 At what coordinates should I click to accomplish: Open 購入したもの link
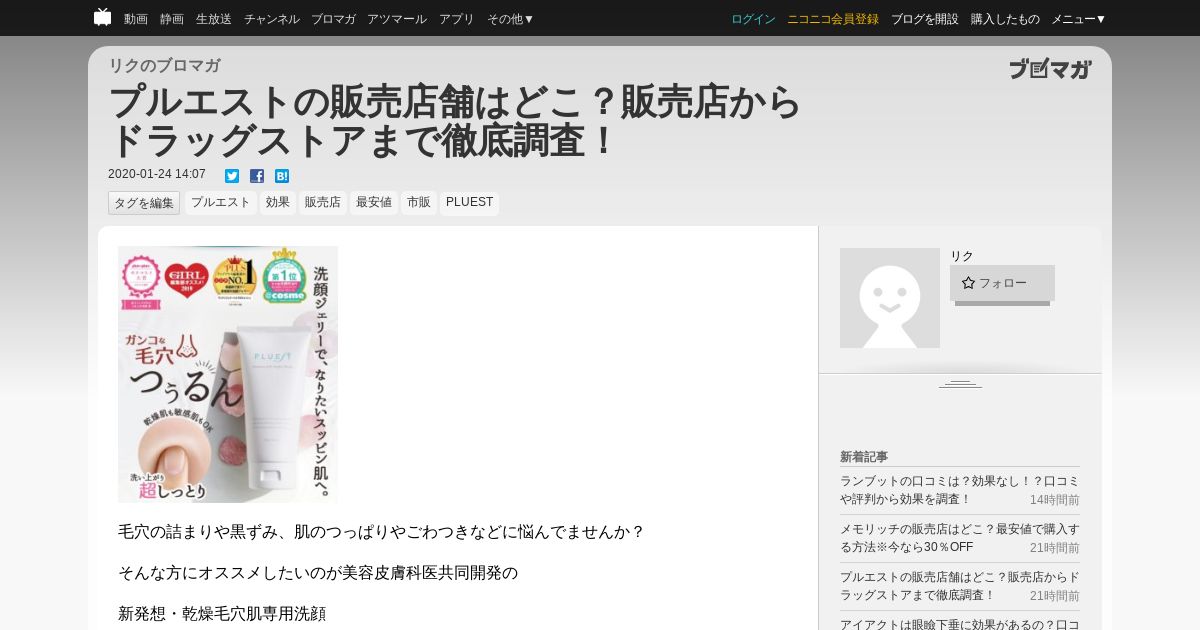(x=1005, y=19)
